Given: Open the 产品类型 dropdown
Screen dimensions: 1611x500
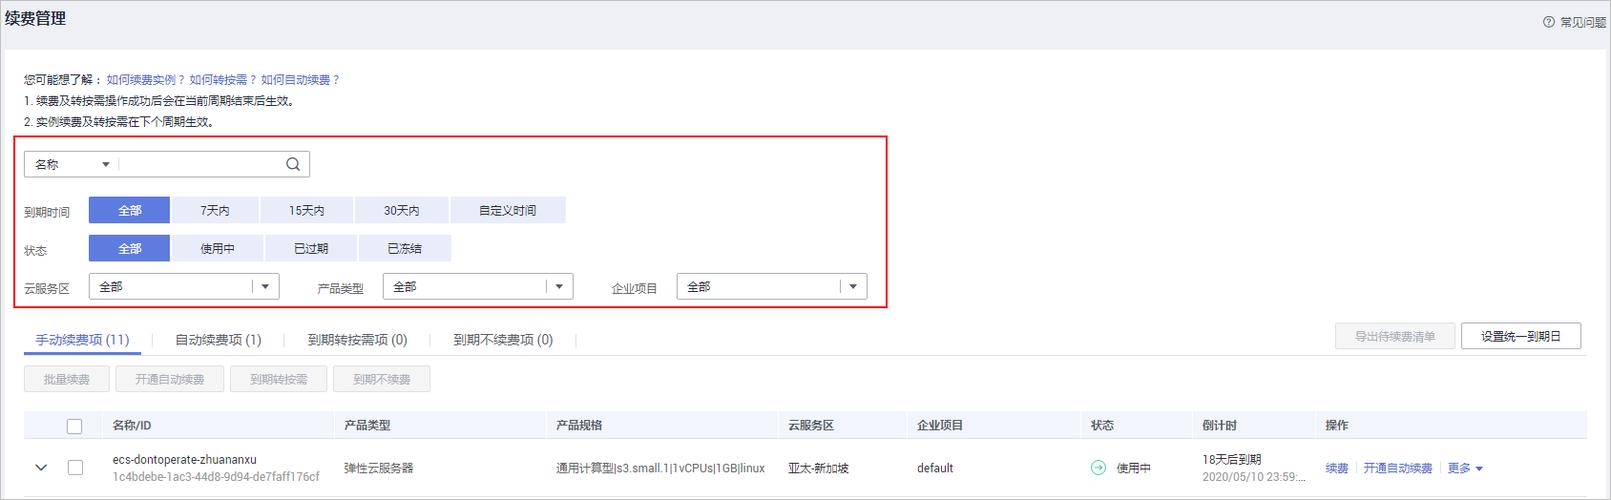Looking at the screenshot, I should coord(478,287).
